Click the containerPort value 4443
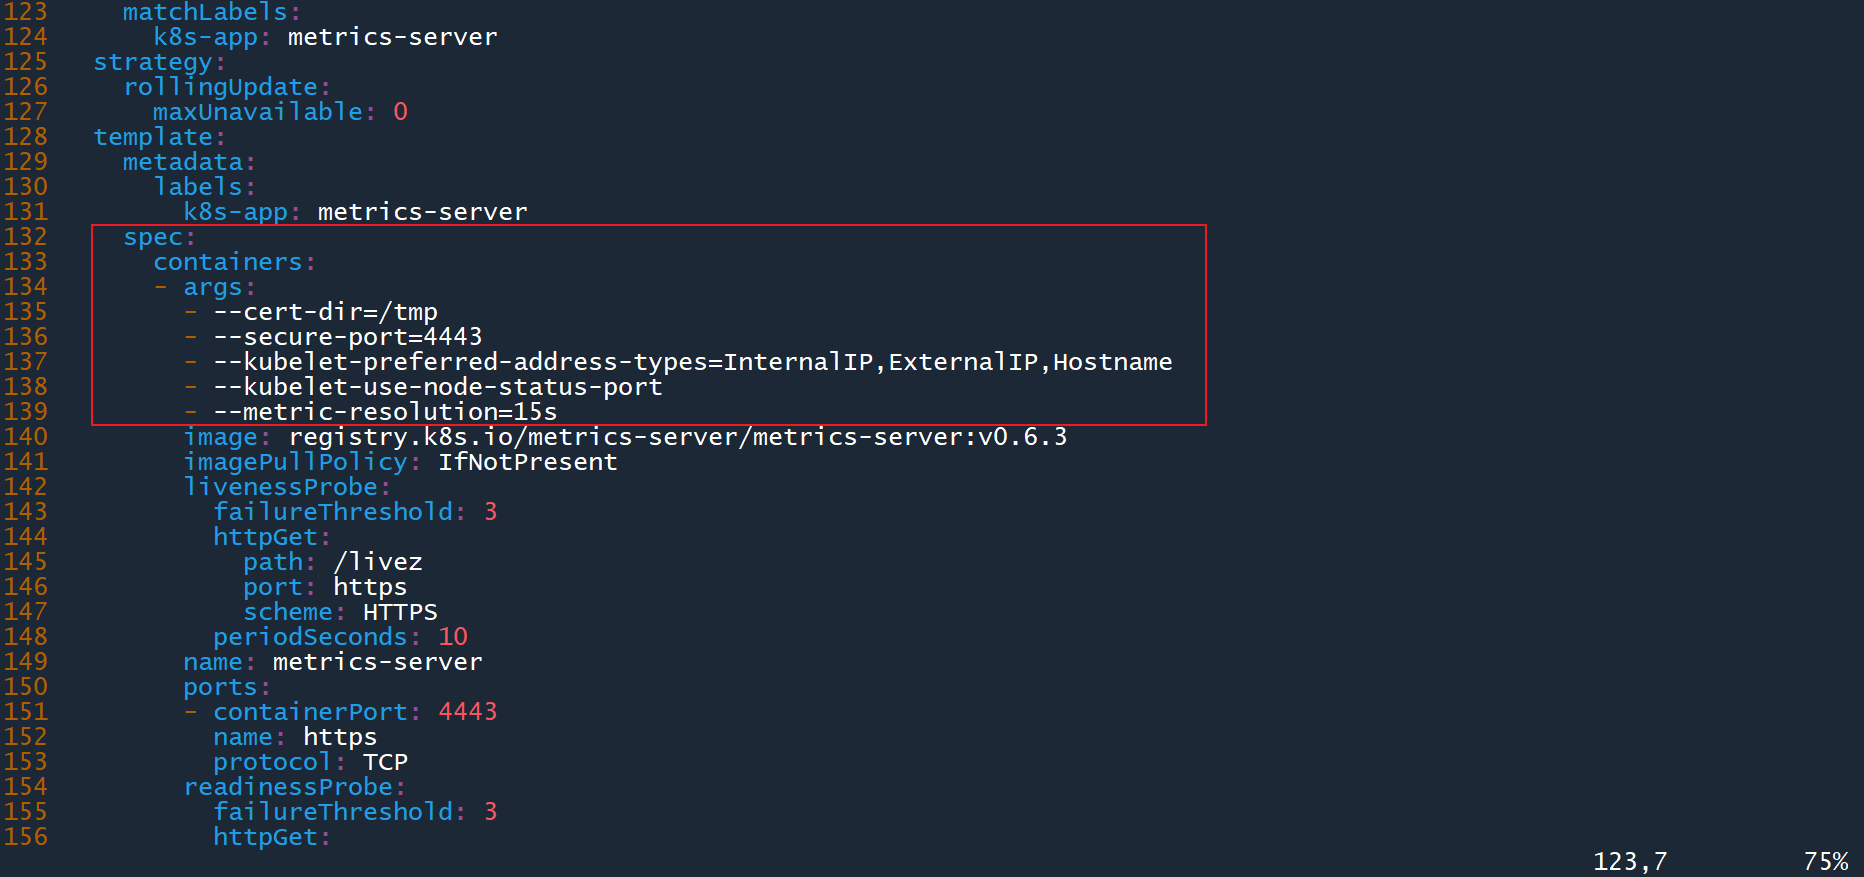The height and width of the screenshot is (877, 1864). click(x=467, y=712)
